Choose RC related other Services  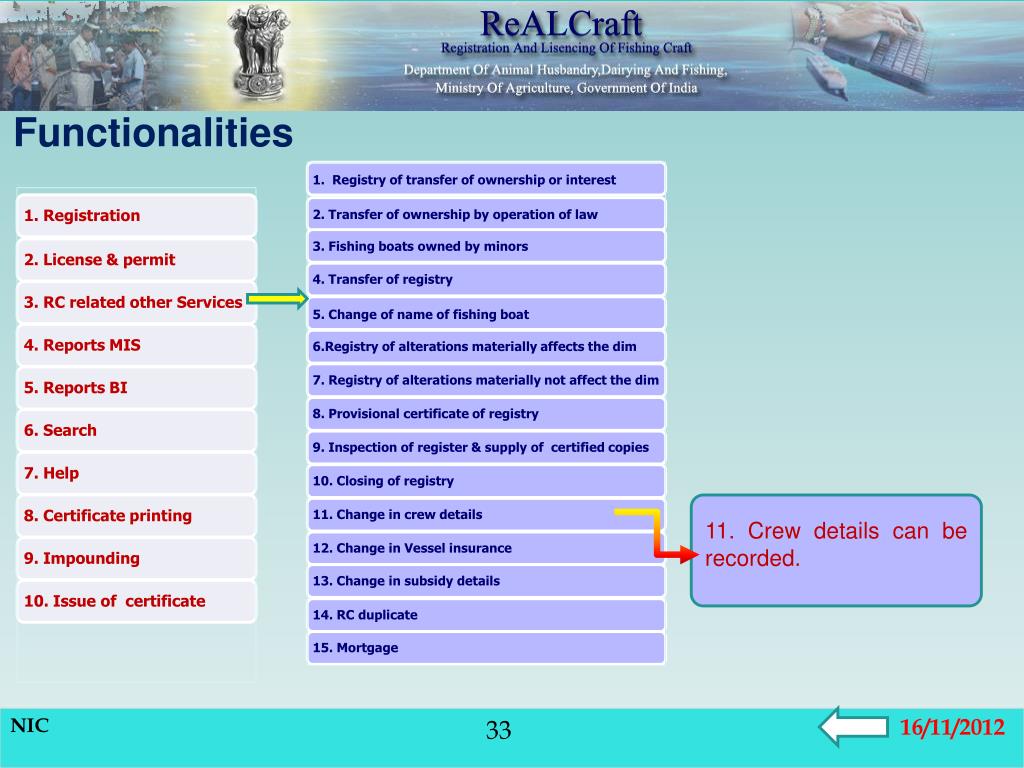coord(136,302)
